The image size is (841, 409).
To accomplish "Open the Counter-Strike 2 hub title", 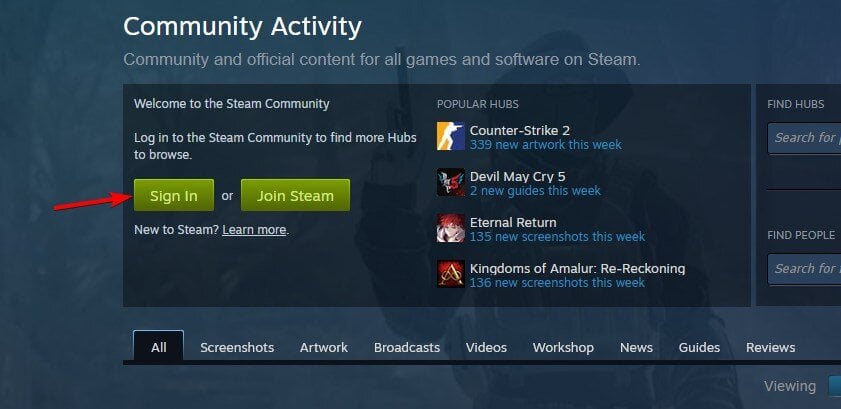I will 520,130.
